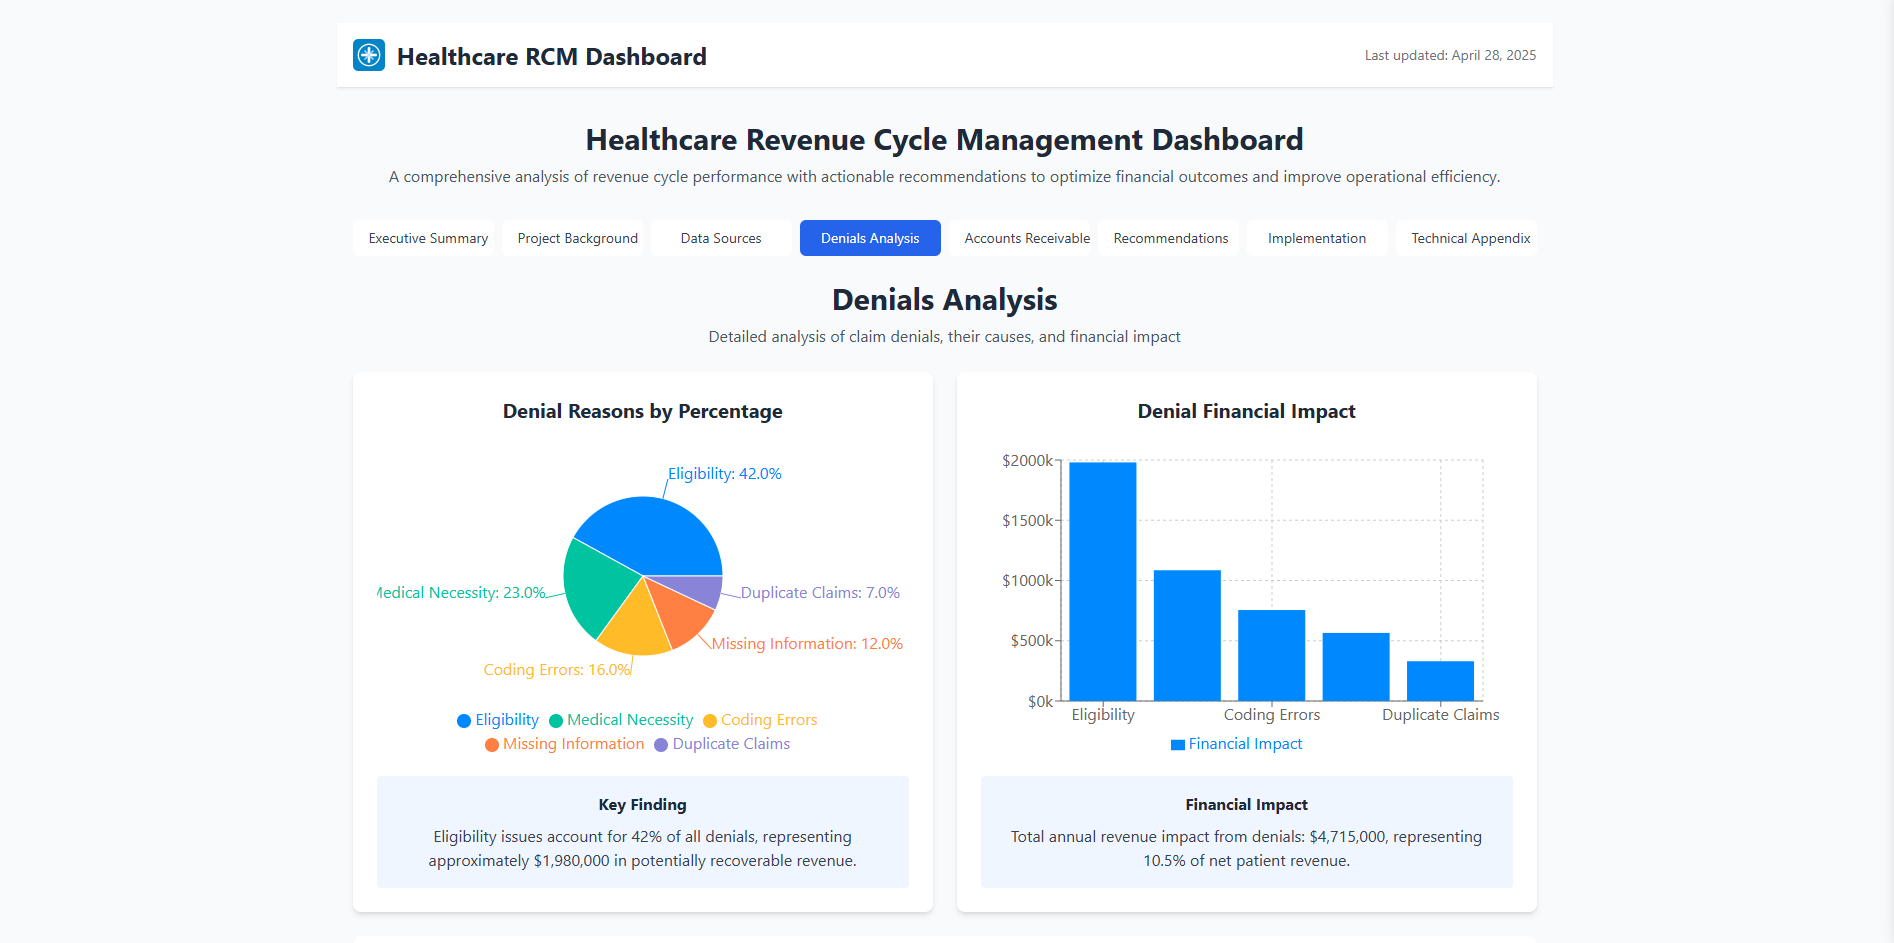Switch to the Project Background tab
1894x943 pixels.
(577, 238)
